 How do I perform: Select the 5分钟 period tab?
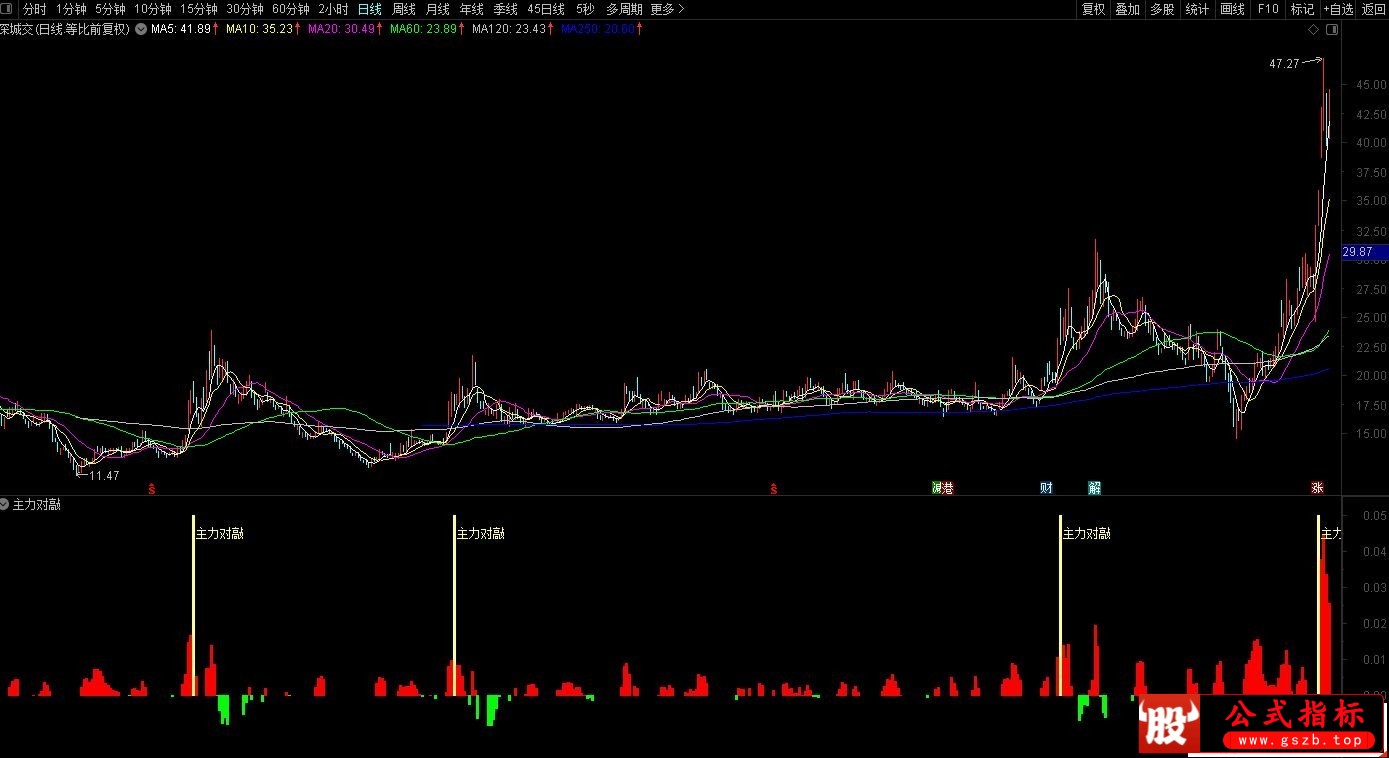[x=110, y=9]
